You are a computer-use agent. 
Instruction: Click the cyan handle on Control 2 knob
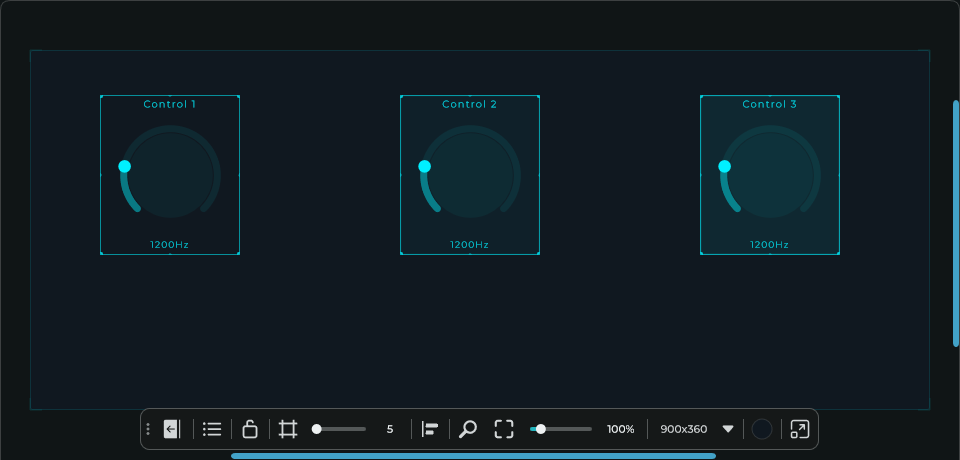tap(424, 167)
